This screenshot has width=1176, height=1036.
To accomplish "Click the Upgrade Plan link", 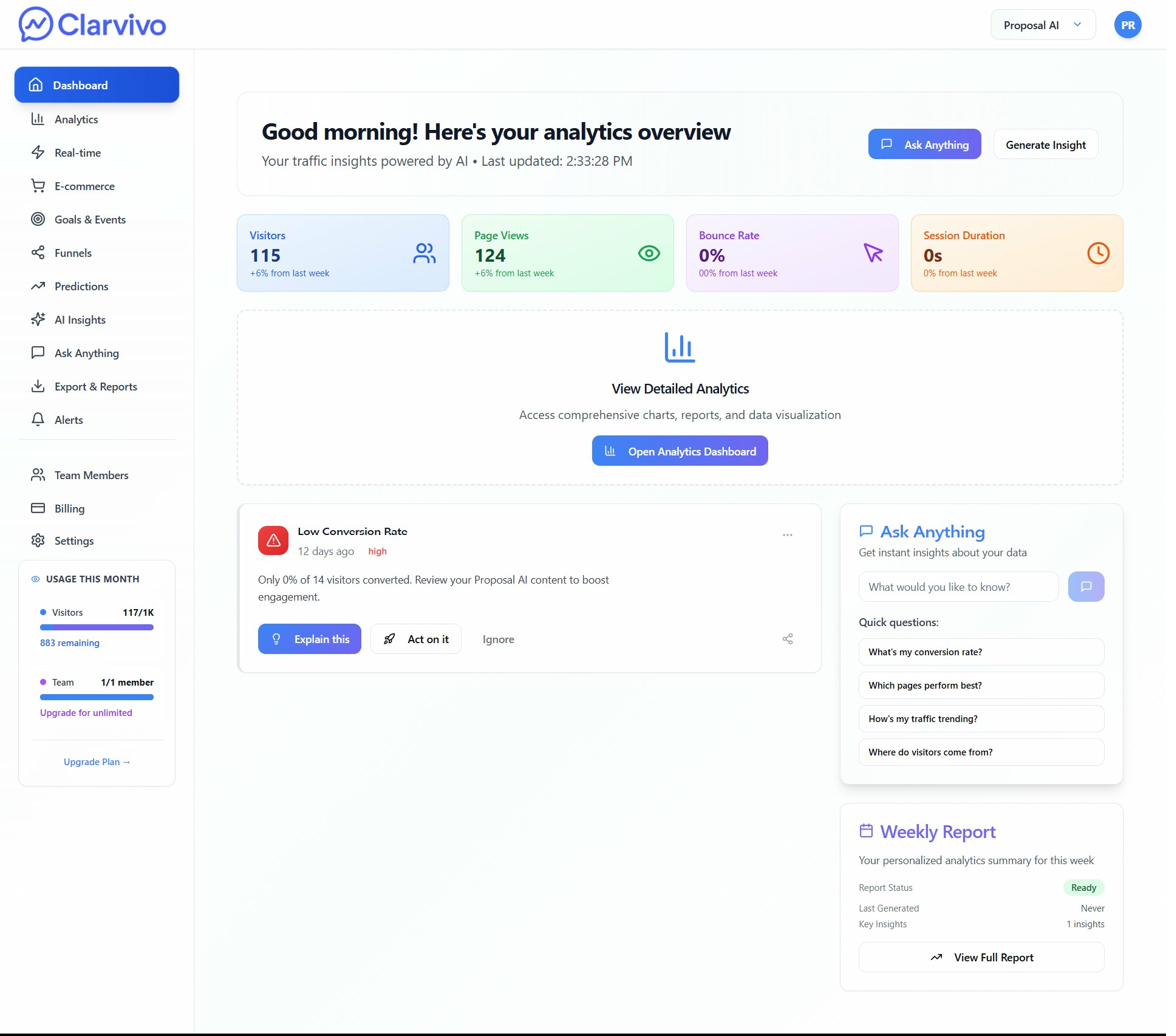I will point(96,761).
